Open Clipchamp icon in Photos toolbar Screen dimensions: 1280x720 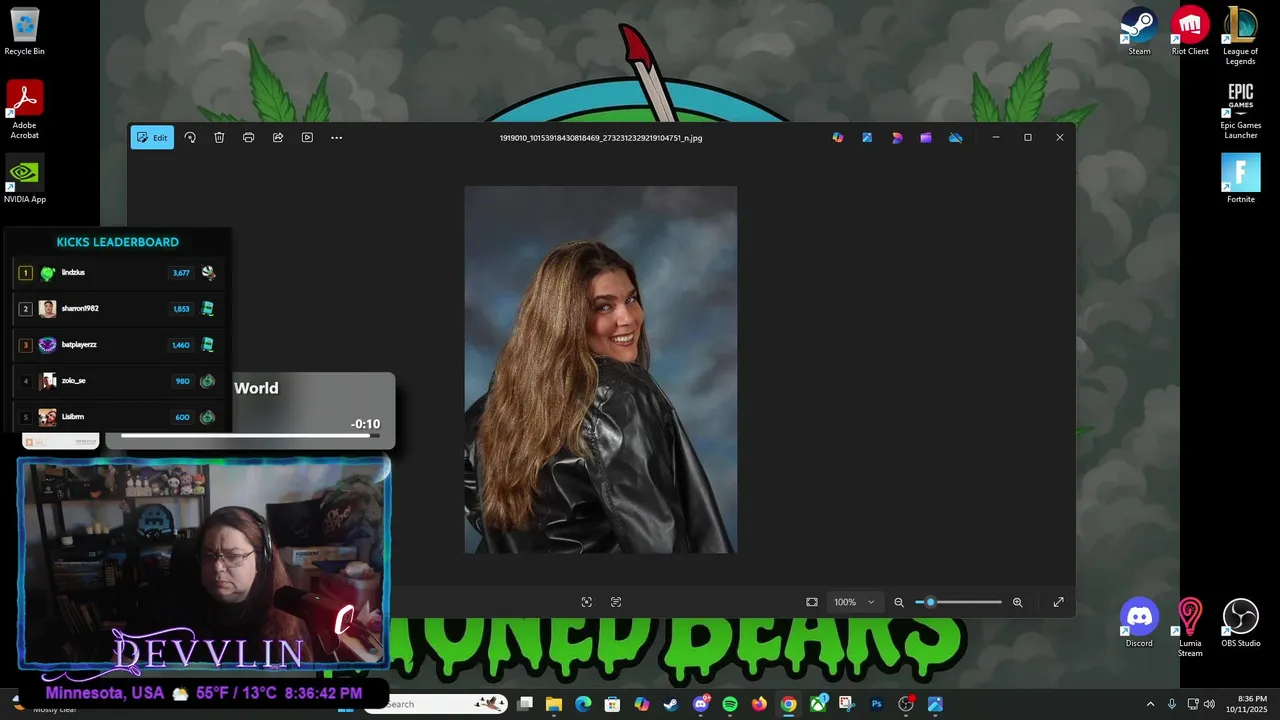[926, 138]
